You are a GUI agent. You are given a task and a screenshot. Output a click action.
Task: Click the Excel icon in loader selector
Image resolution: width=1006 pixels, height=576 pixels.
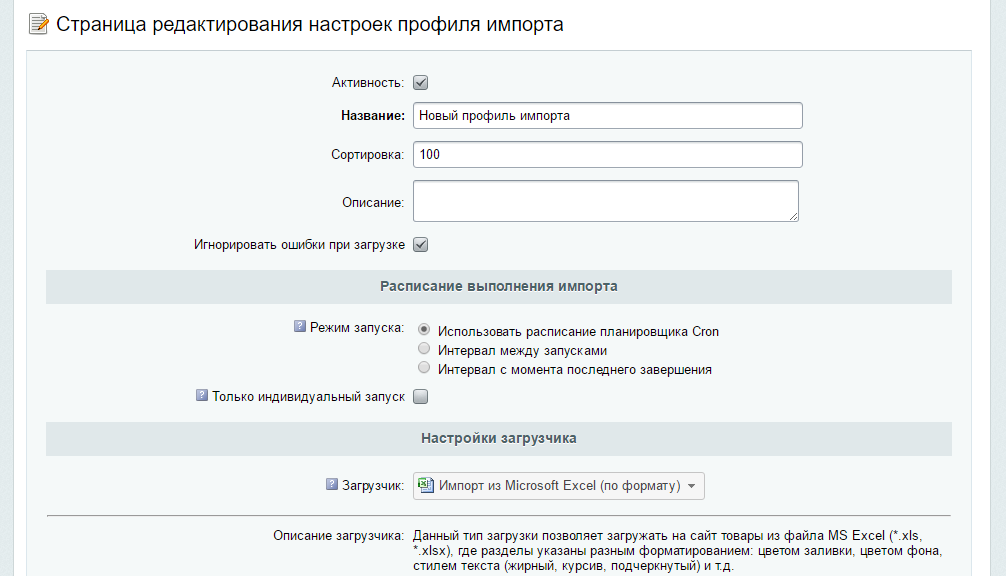pyautogui.click(x=425, y=485)
